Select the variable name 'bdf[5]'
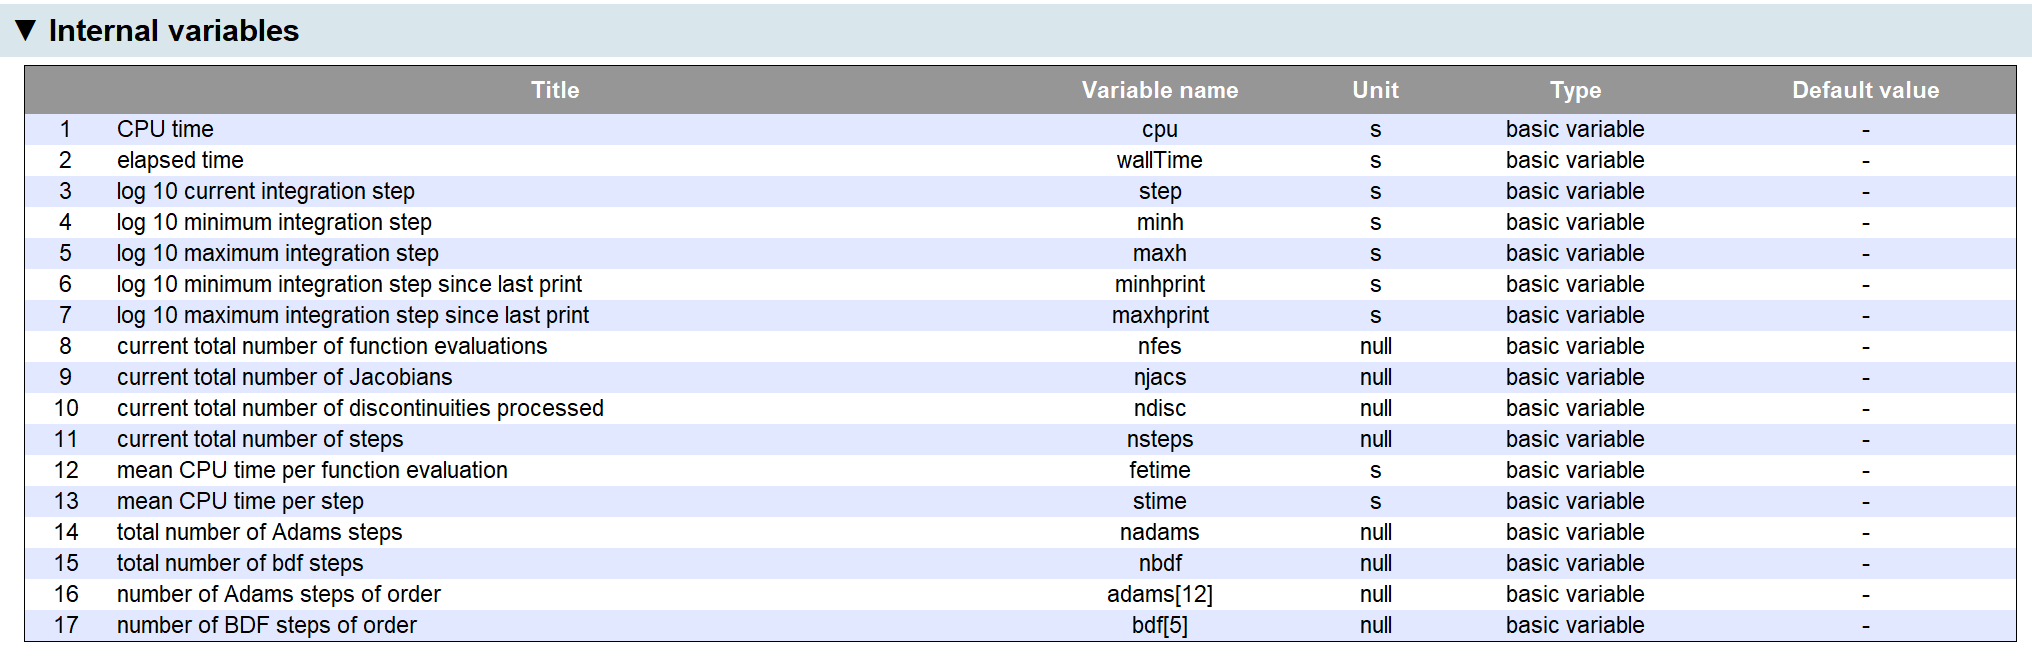Viewport: 2032px width, 658px height. 1160,625
